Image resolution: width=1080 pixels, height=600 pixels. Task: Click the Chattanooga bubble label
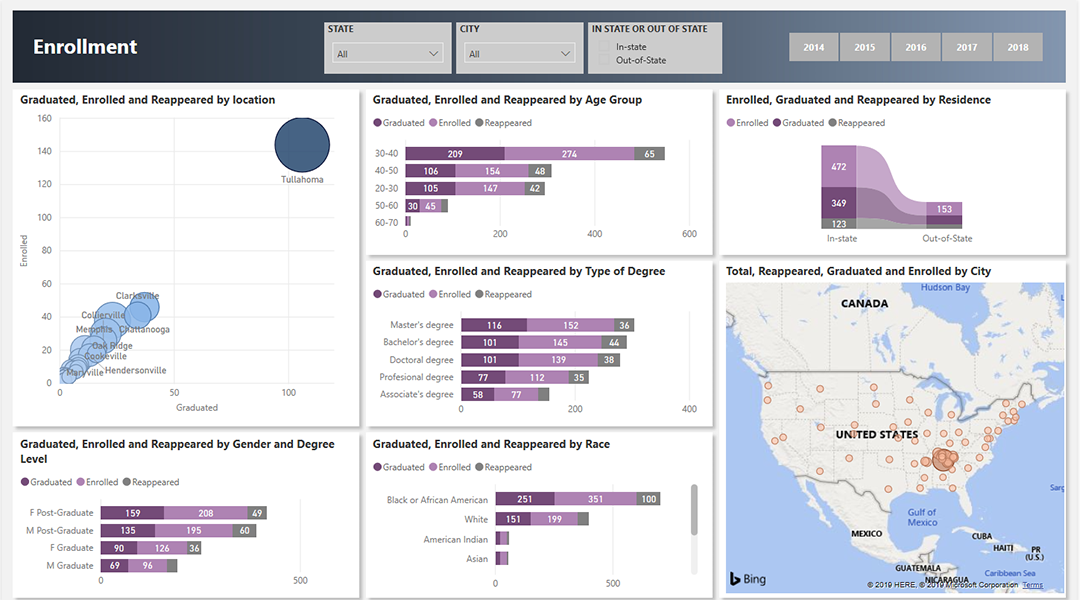(x=145, y=329)
